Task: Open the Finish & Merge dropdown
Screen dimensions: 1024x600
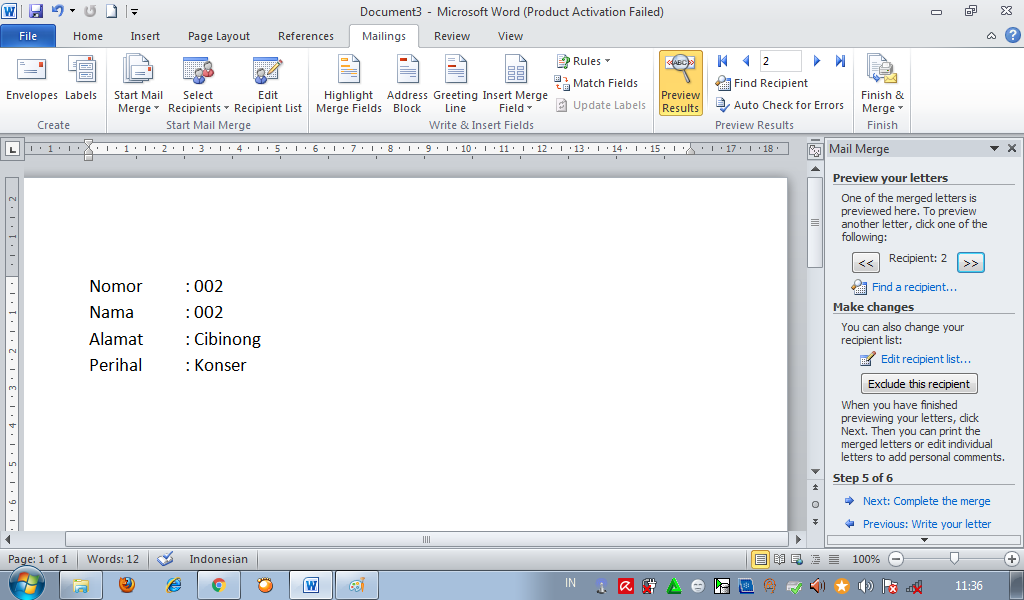Action: point(881,82)
